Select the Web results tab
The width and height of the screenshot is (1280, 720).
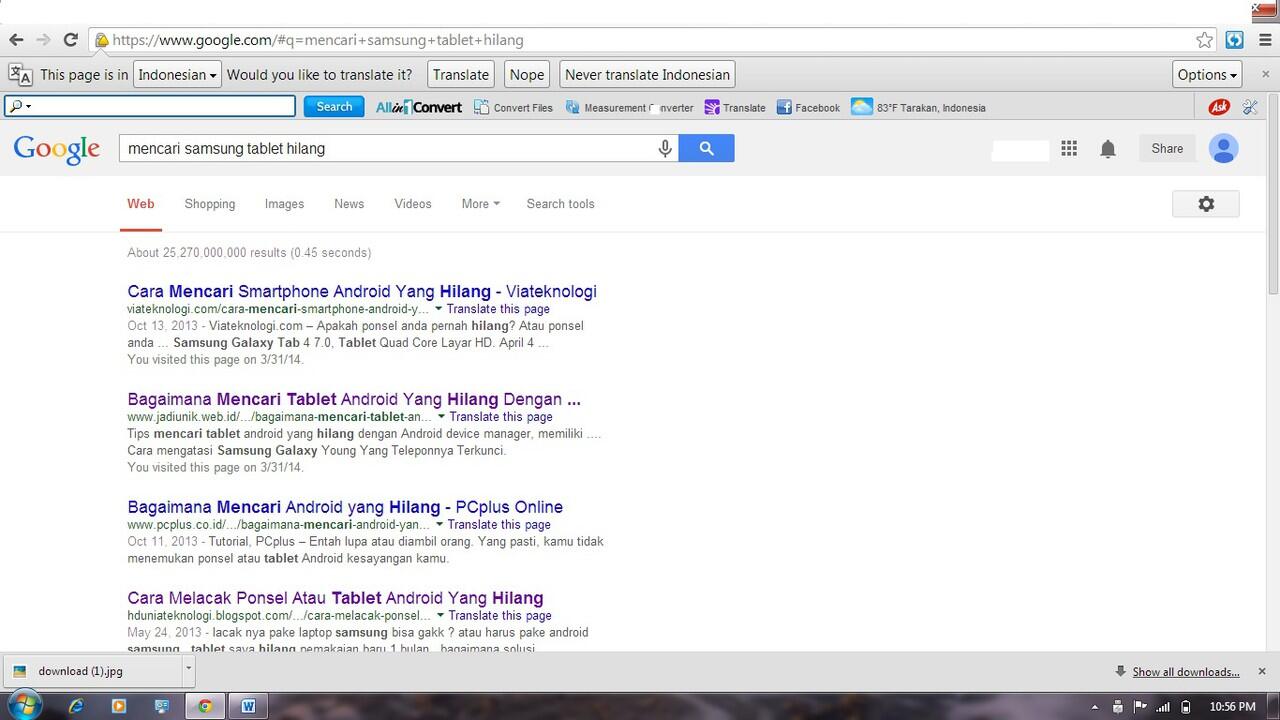point(141,203)
